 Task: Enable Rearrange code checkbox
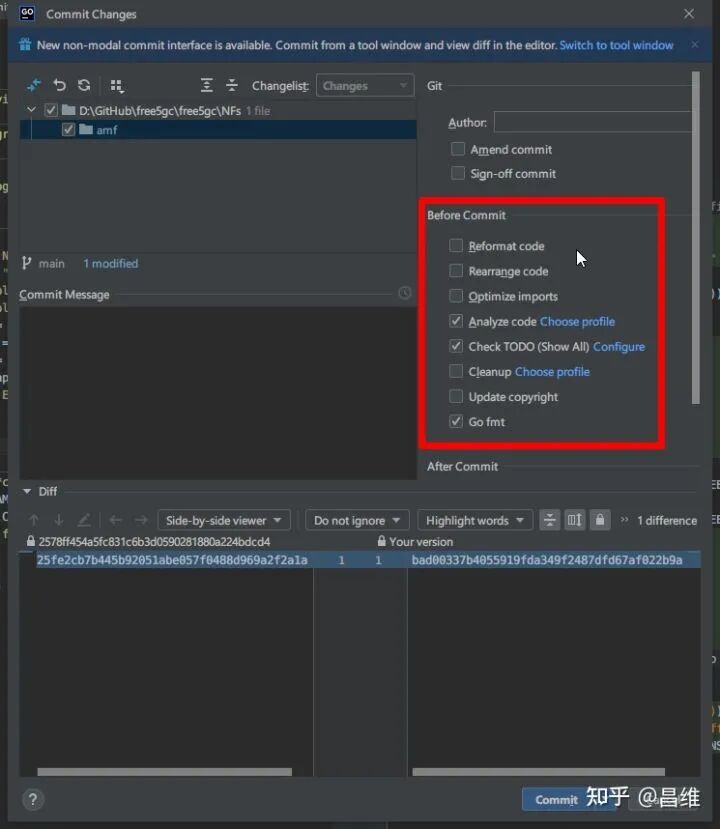pyautogui.click(x=456, y=271)
